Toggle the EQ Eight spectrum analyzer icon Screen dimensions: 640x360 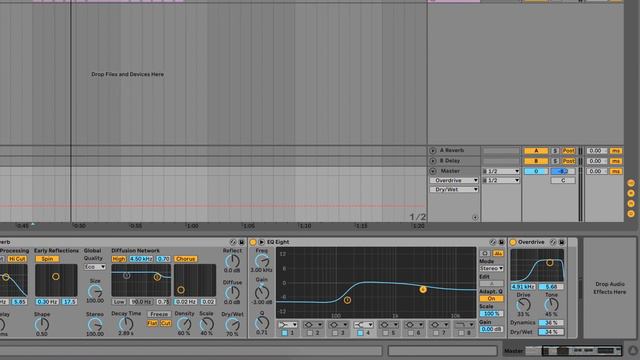[498, 253]
